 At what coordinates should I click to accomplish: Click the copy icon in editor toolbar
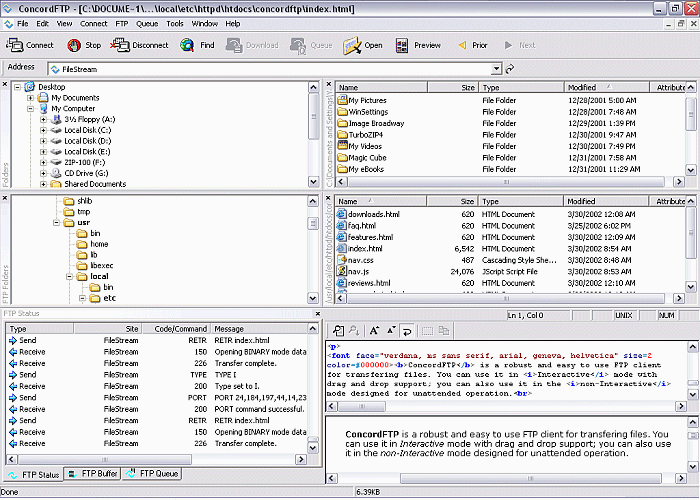coord(444,331)
